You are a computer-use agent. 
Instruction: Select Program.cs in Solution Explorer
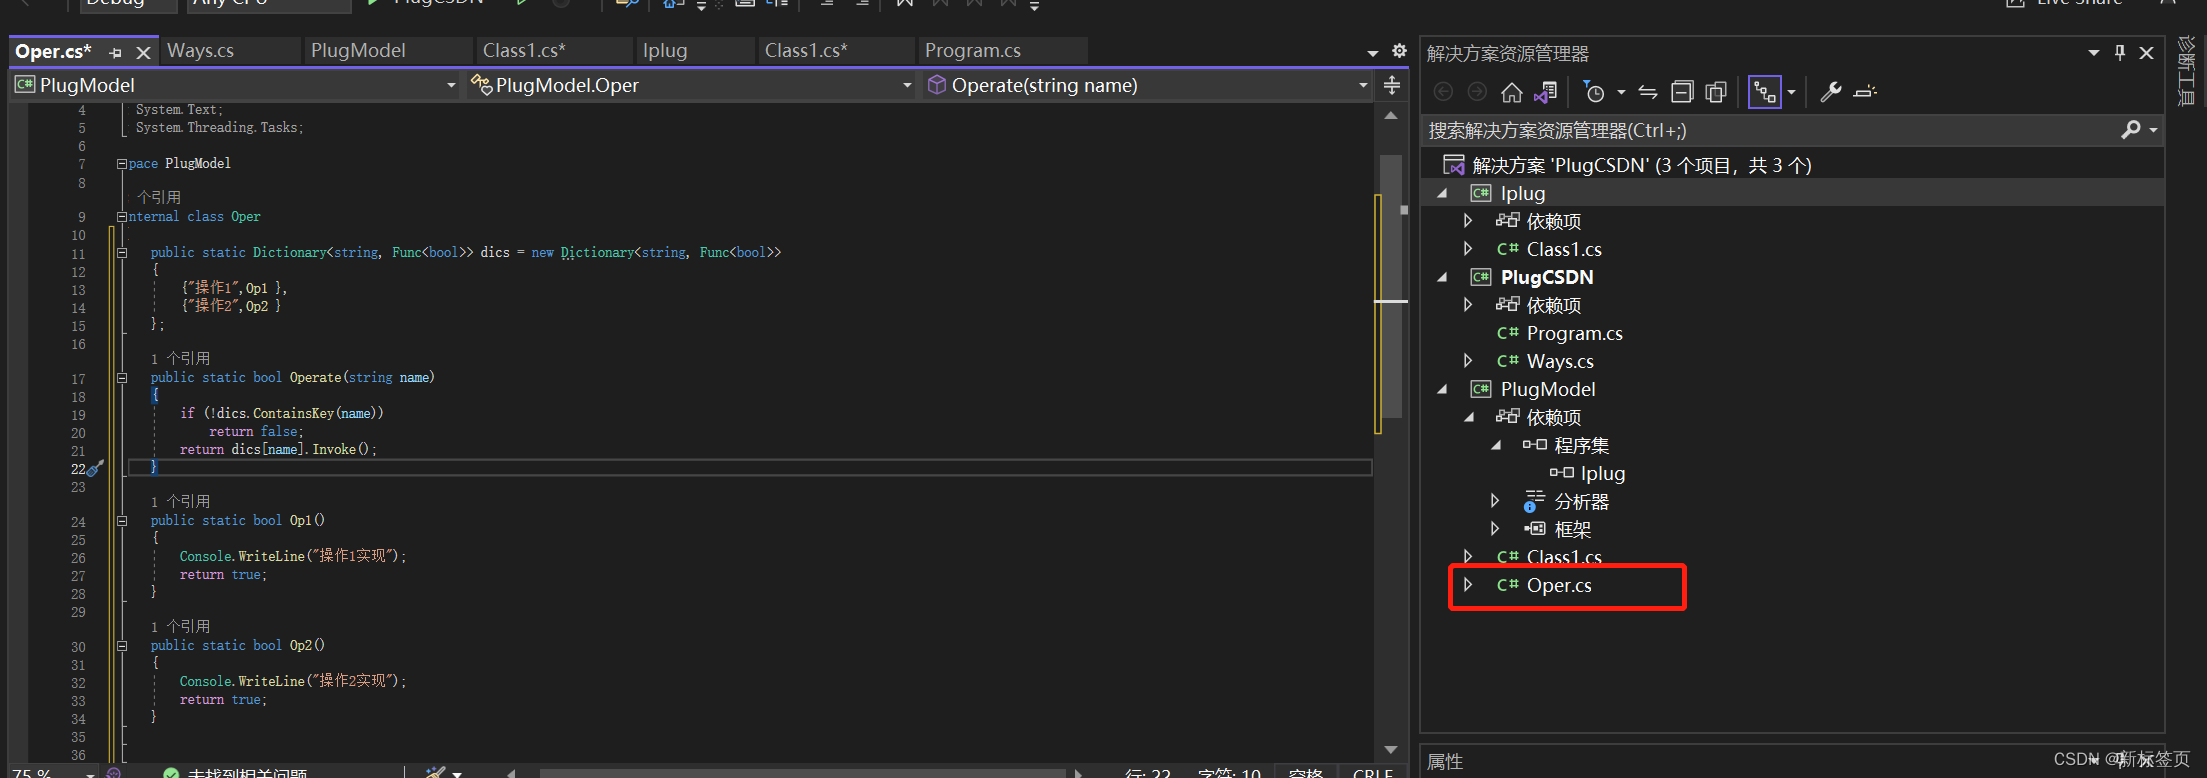point(1574,333)
